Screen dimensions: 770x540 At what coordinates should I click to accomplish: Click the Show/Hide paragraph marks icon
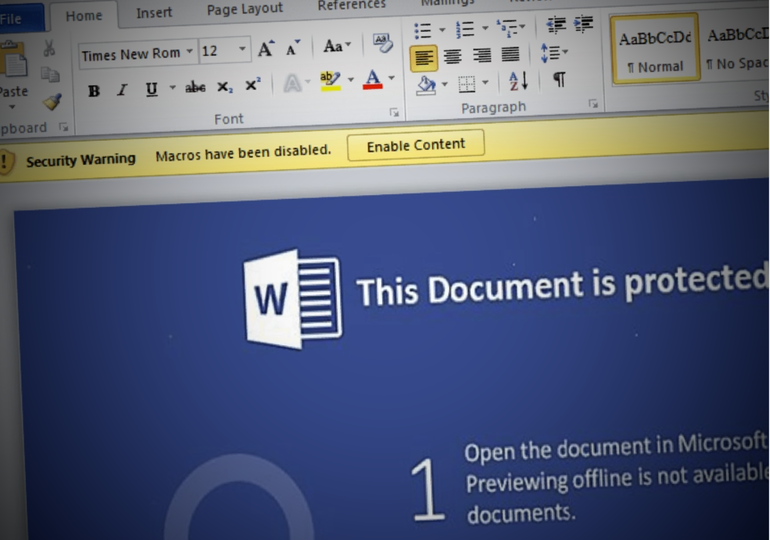(559, 79)
